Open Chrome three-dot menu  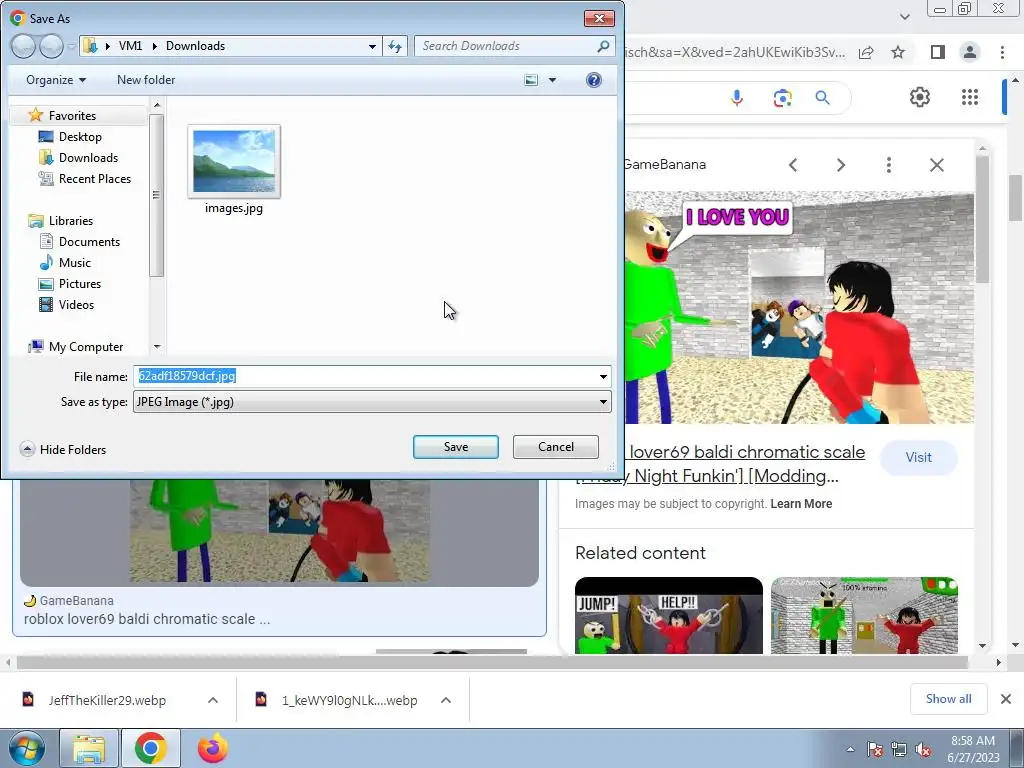pyautogui.click(x=1002, y=52)
